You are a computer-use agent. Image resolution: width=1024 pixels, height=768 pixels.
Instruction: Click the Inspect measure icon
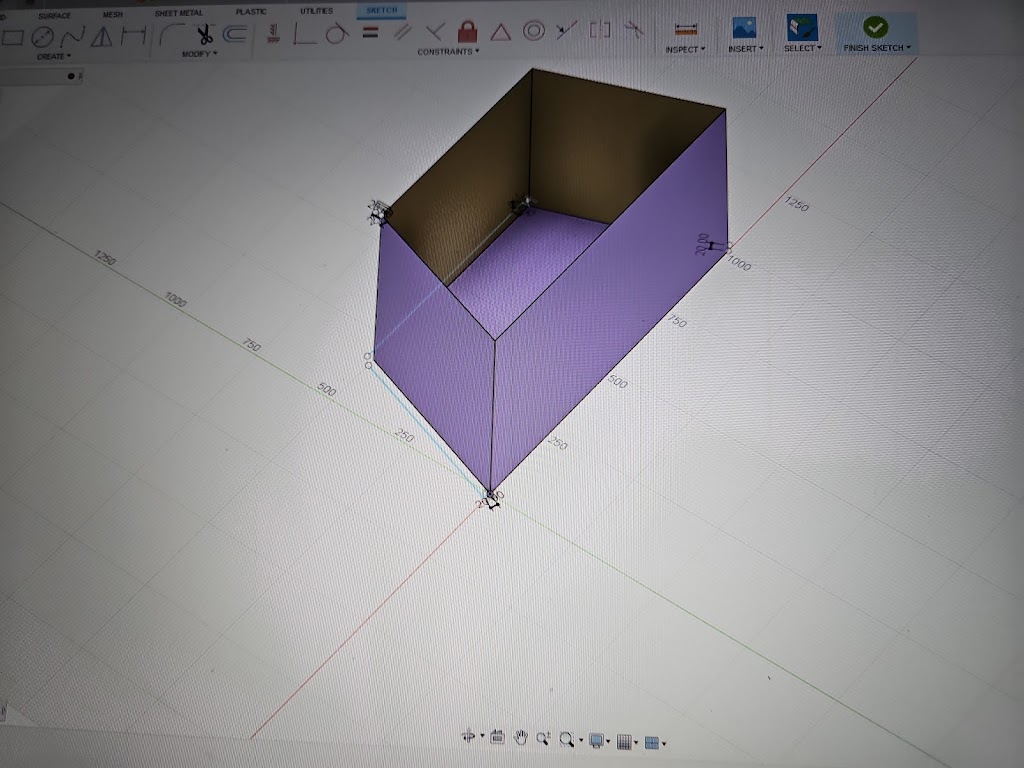[686, 29]
